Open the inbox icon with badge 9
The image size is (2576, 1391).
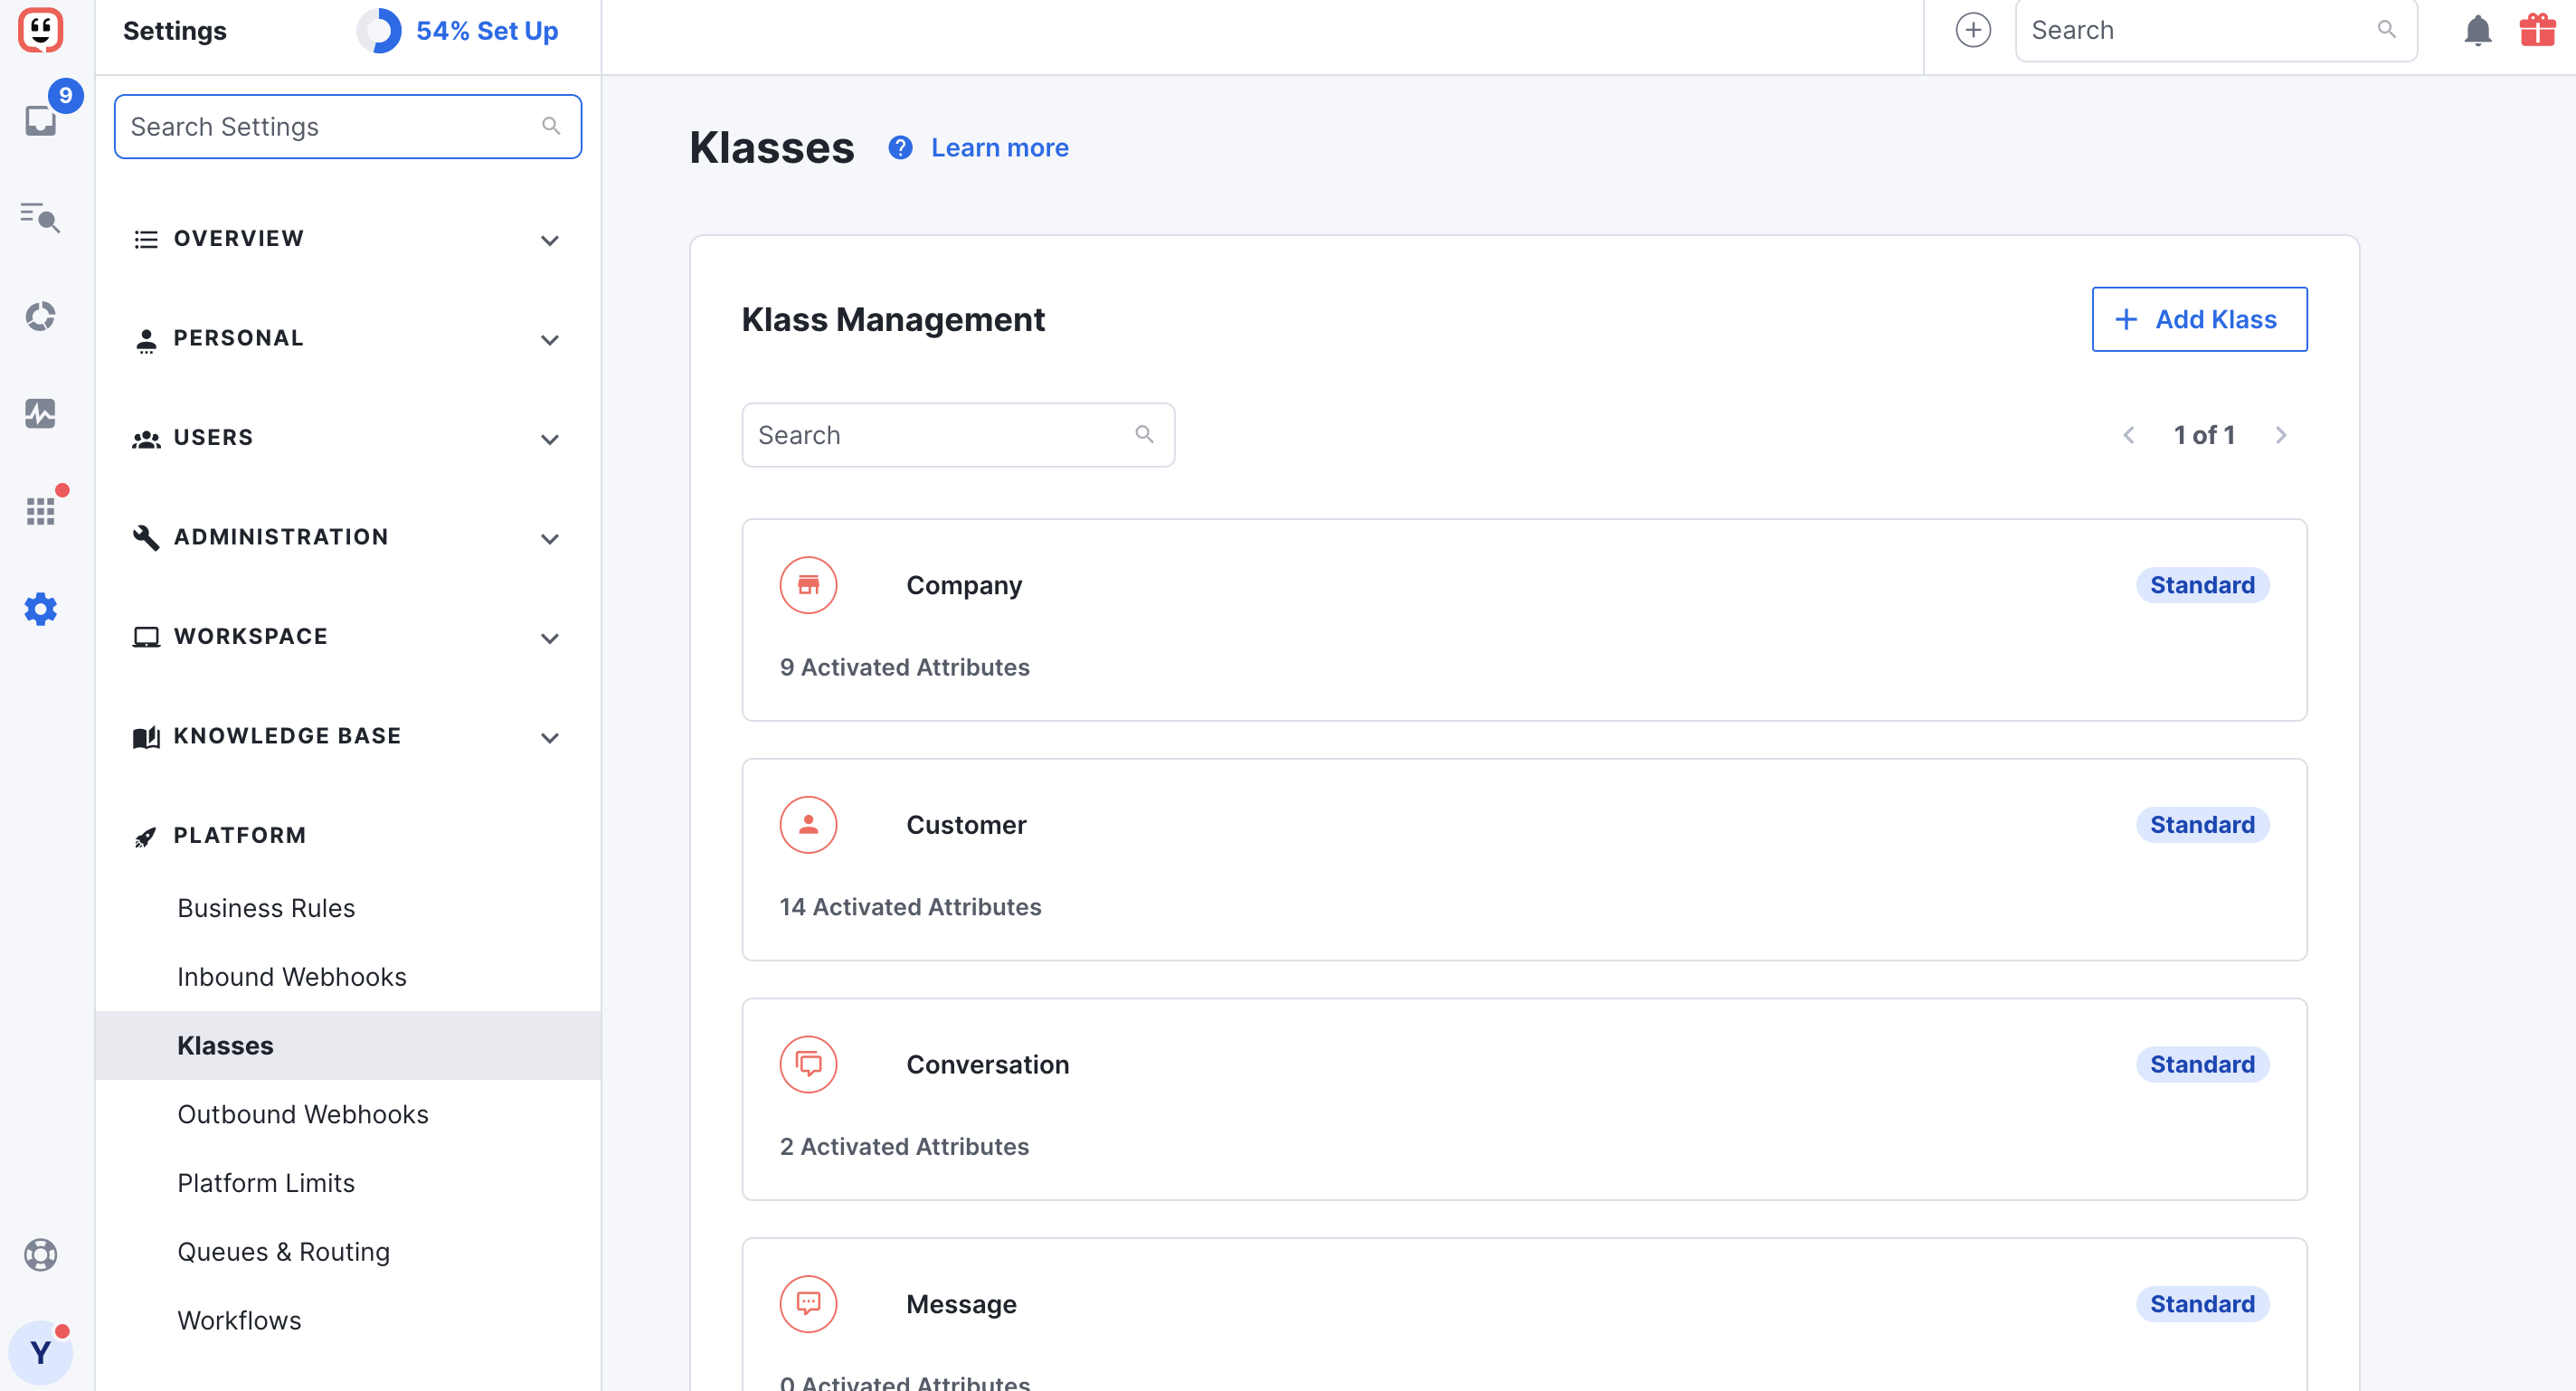(x=40, y=120)
